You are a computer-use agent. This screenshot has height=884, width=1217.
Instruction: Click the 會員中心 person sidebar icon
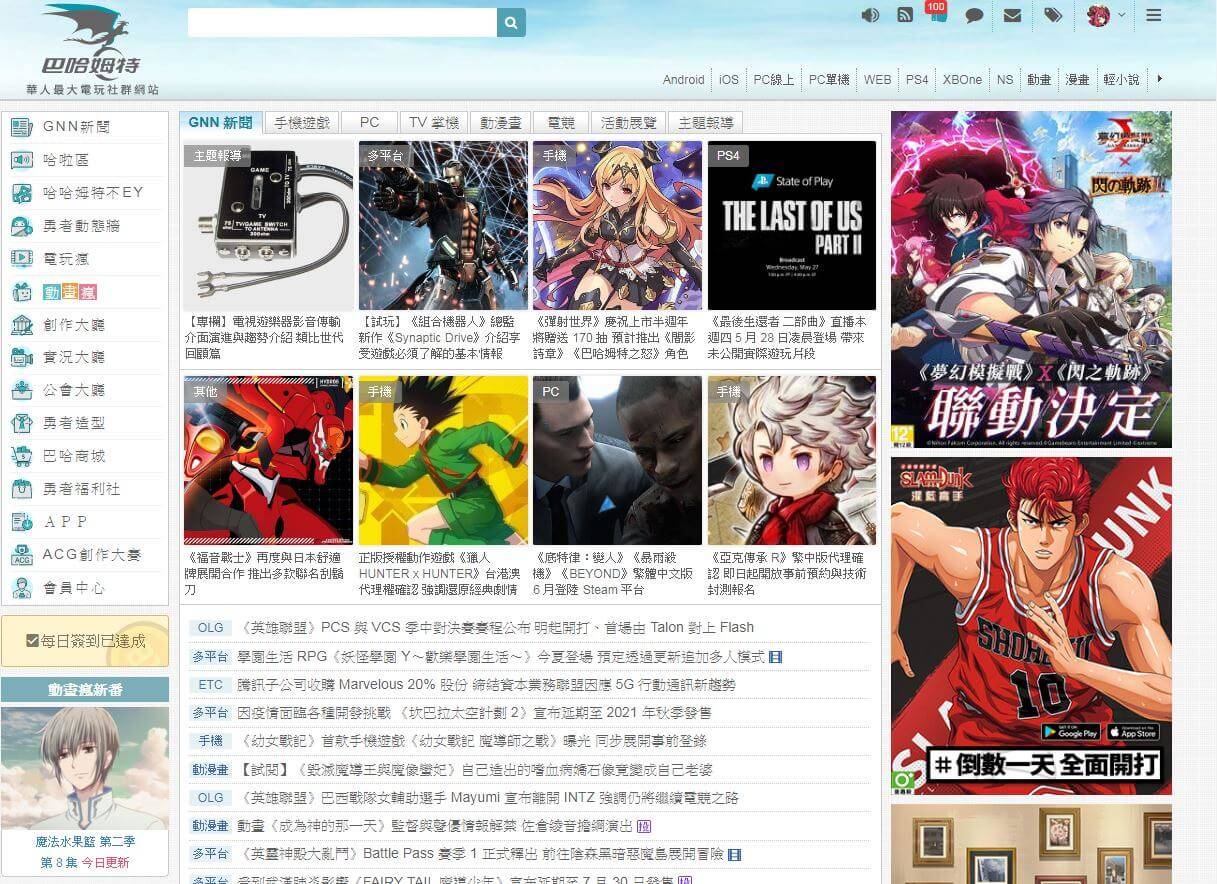coord(21,588)
